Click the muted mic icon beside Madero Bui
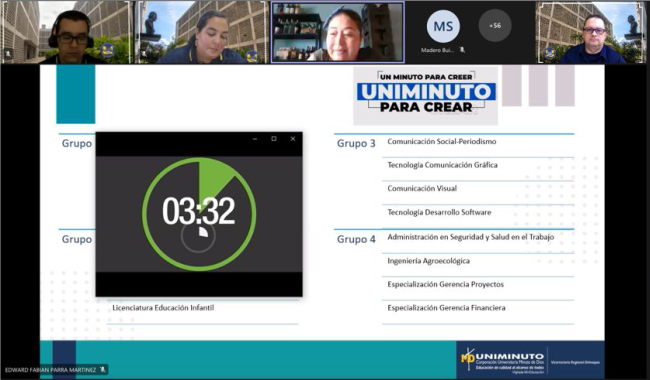650x380 pixels. (462, 50)
